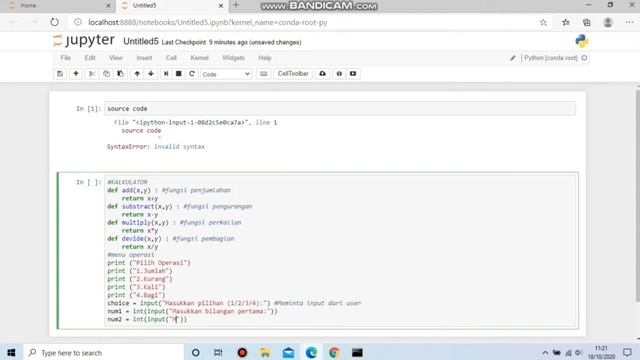Click the cloud upload toolbar icon
Viewport: 640px width, 360px height.
tap(322, 74)
